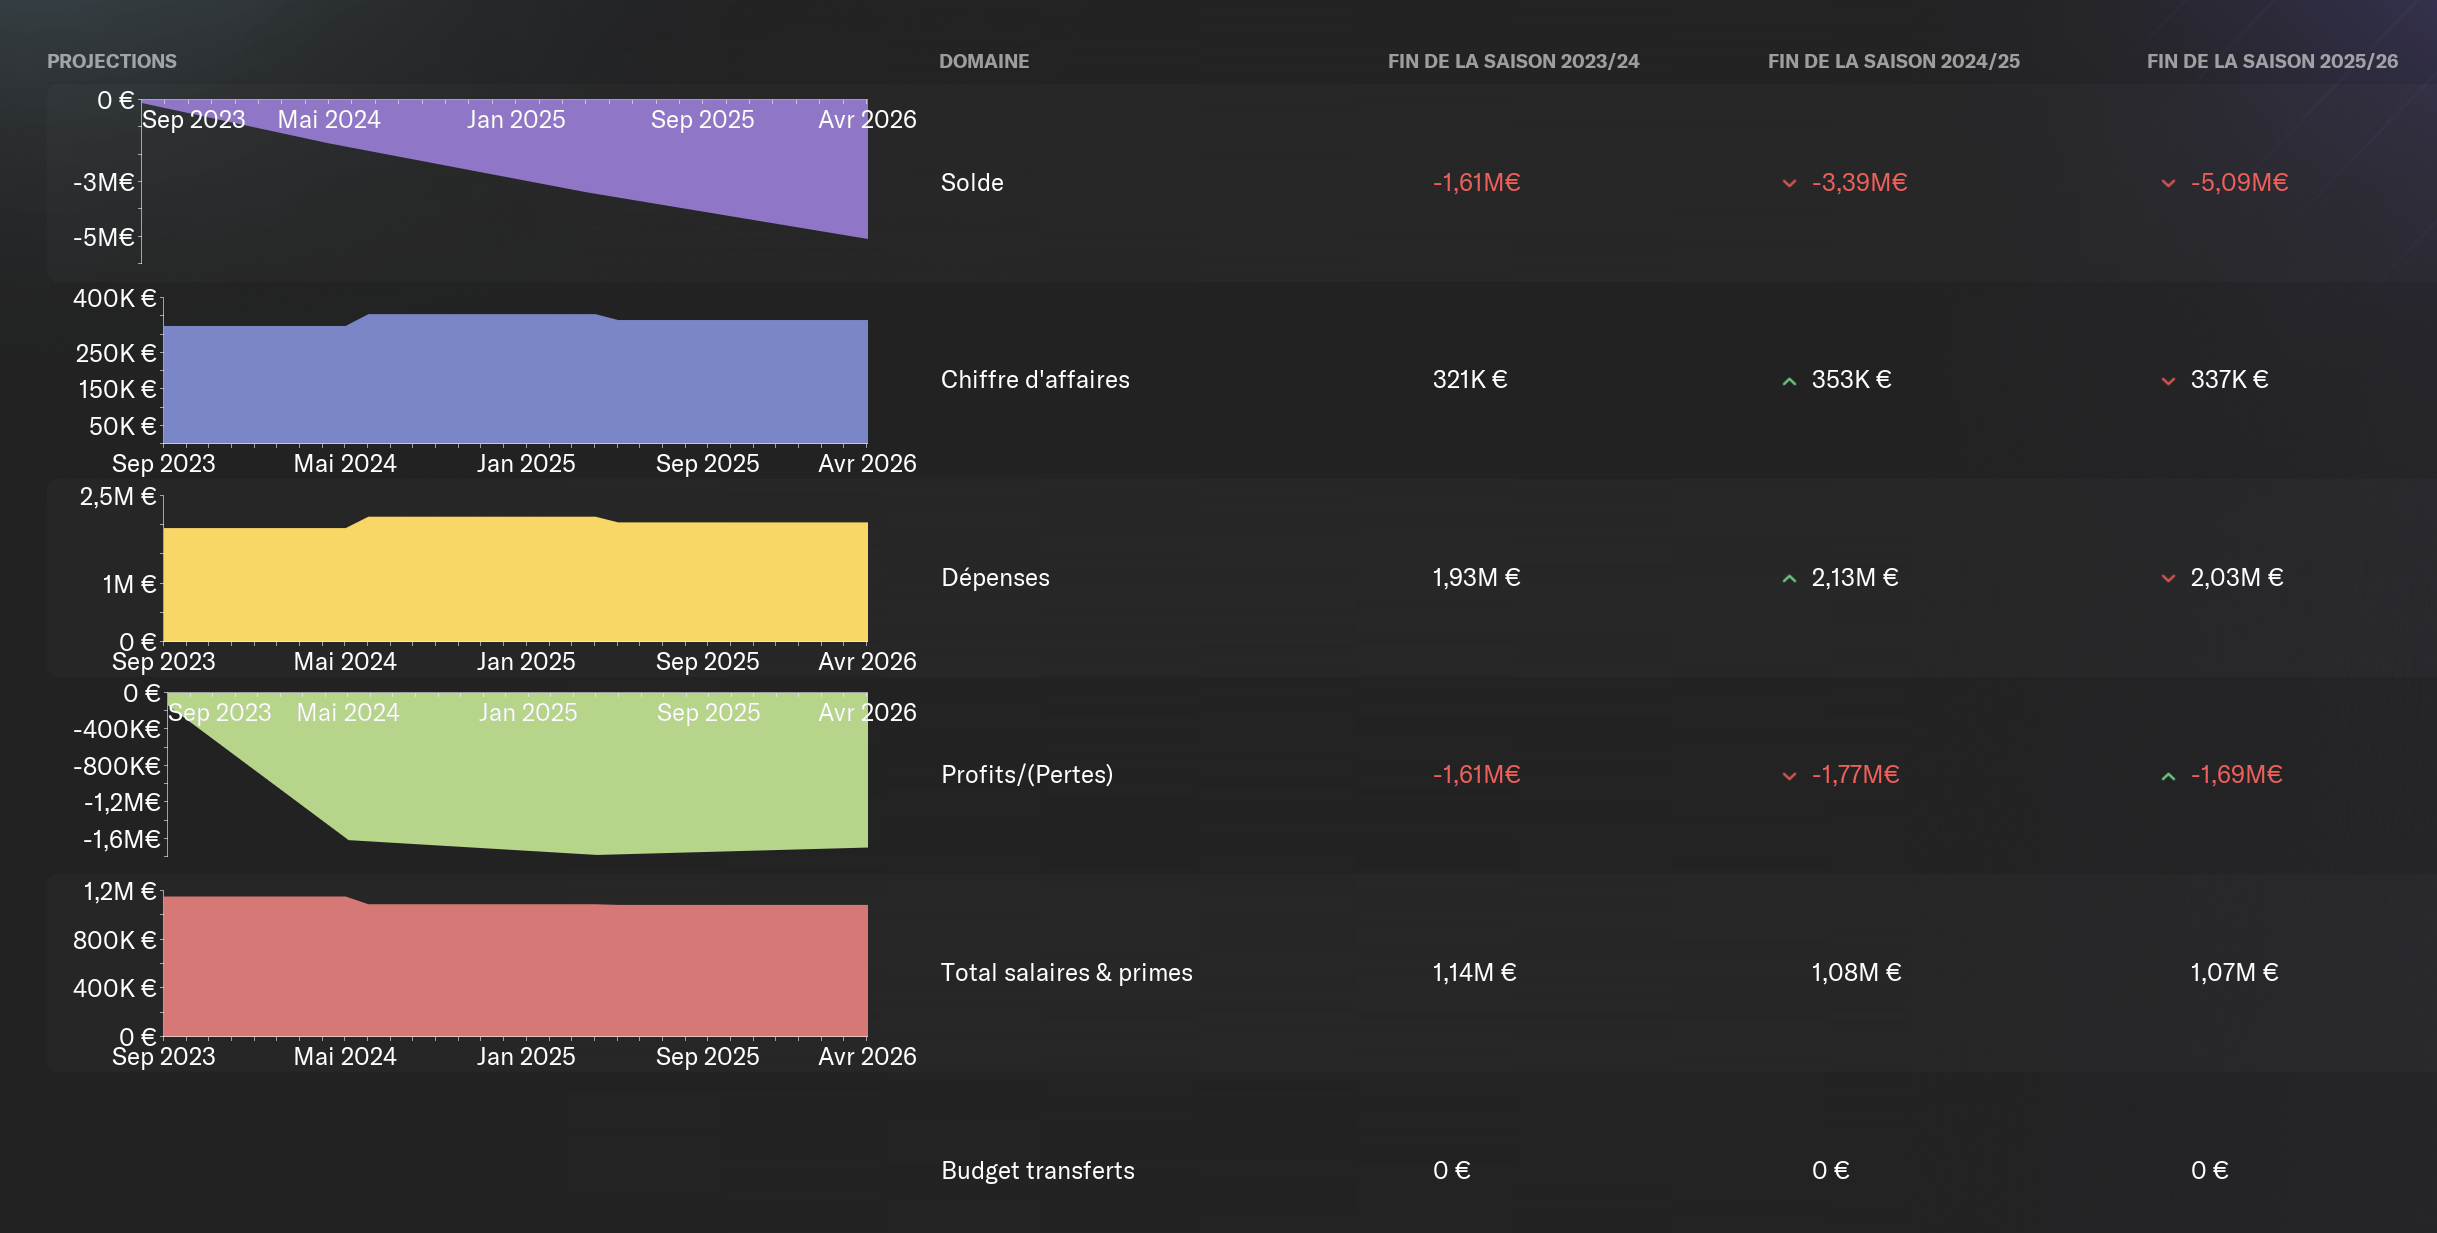This screenshot has height=1233, width=2437.
Task: Click the red down arrow beside -5,09M€ Solde
Action: coord(2168,183)
